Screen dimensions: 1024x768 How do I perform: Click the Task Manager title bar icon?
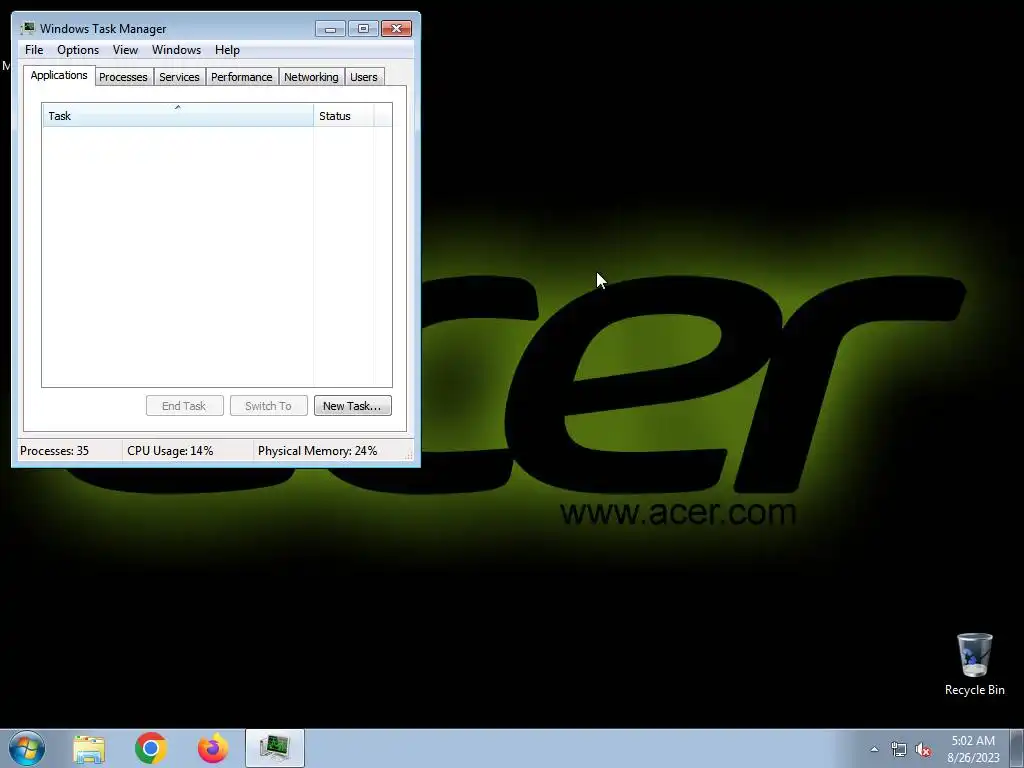tap(27, 28)
